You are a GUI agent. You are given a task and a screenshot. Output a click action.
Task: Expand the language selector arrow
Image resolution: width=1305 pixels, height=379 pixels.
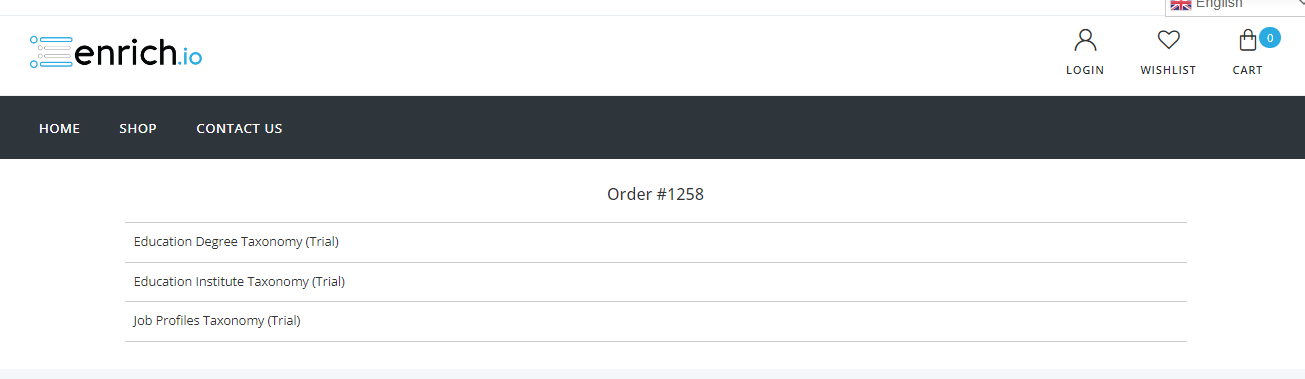click(1300, 4)
